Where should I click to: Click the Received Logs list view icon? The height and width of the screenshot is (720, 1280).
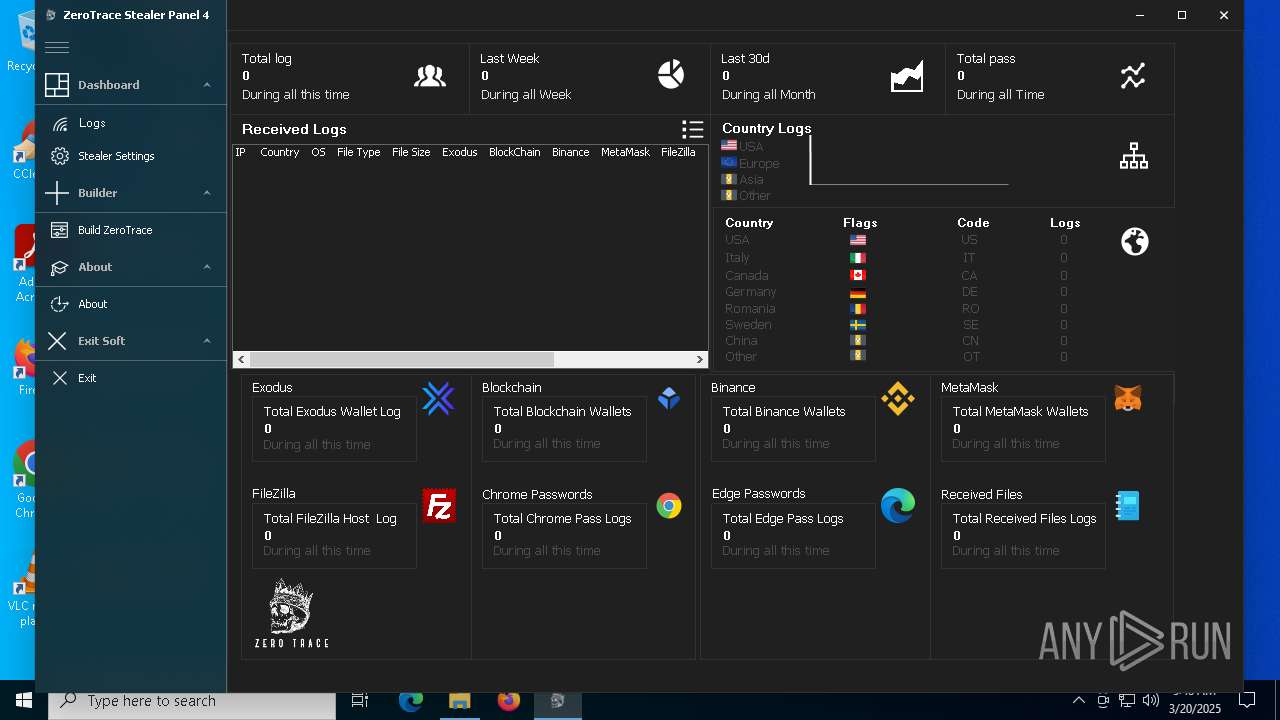tap(692, 129)
